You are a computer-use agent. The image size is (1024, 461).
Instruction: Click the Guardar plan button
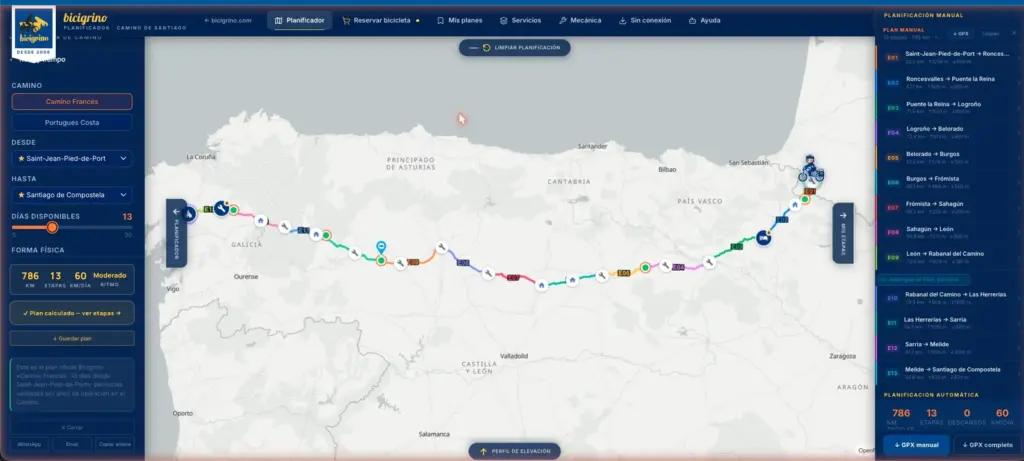coord(72,338)
